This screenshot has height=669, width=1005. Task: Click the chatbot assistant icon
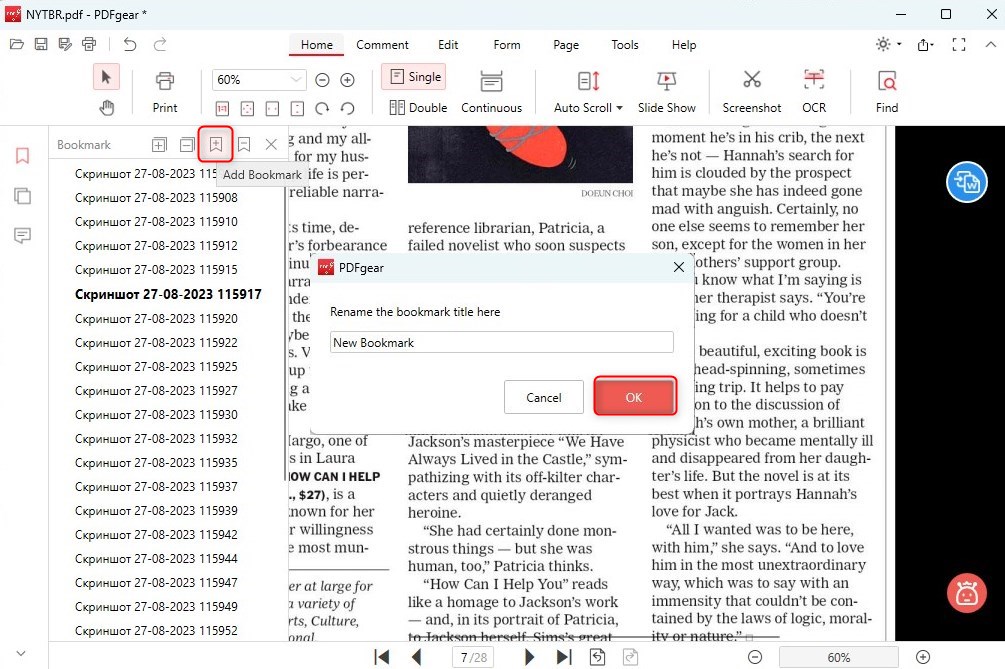point(966,595)
